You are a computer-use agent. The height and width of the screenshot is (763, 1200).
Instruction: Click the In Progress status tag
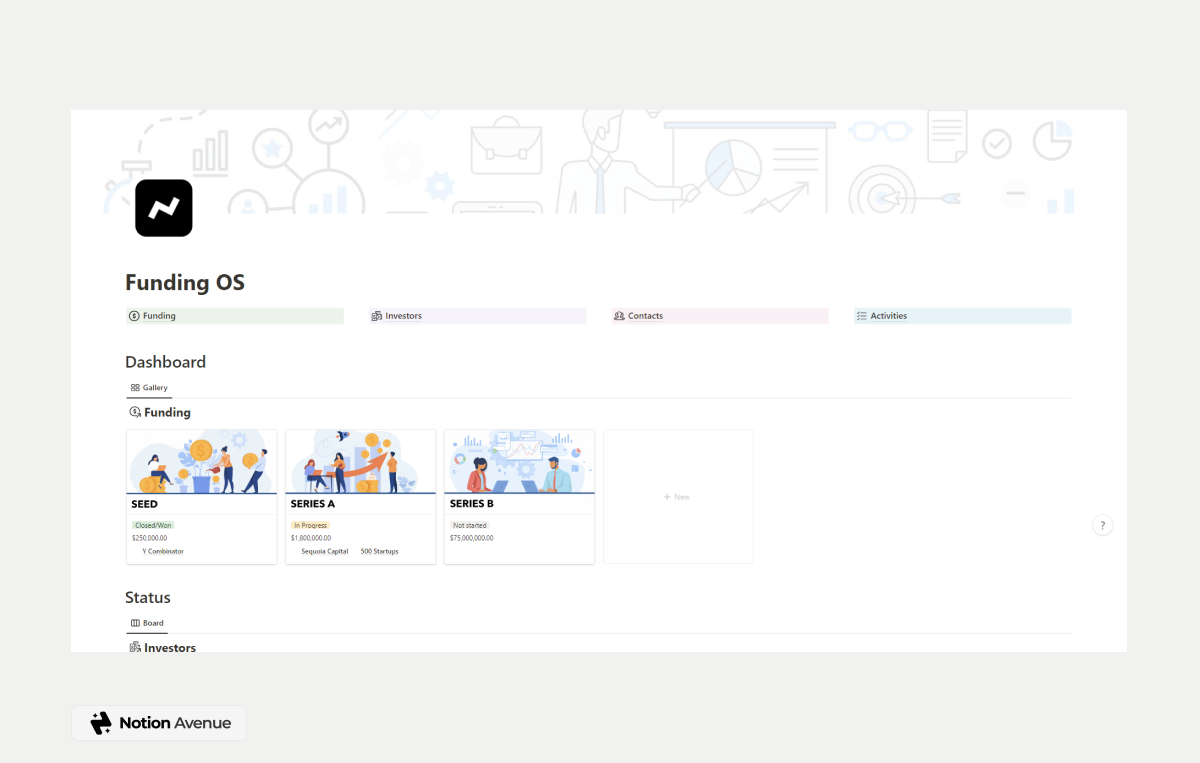[310, 524]
